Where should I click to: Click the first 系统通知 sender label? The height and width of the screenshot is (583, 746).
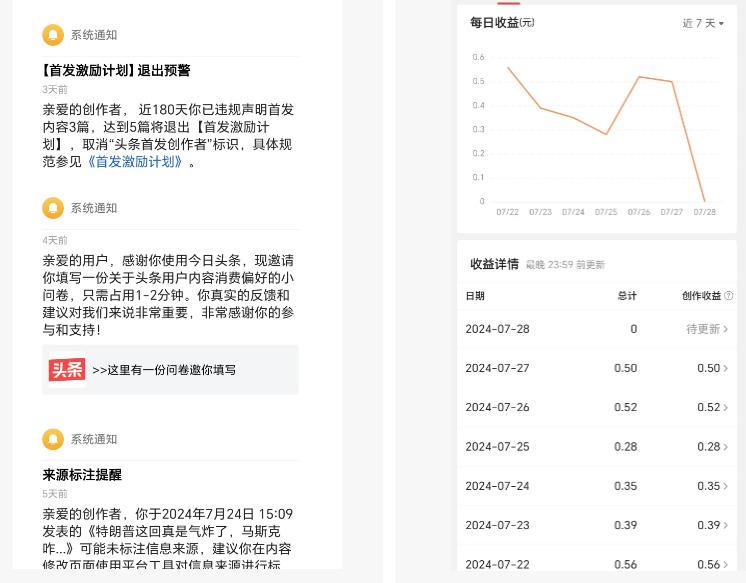click(94, 35)
